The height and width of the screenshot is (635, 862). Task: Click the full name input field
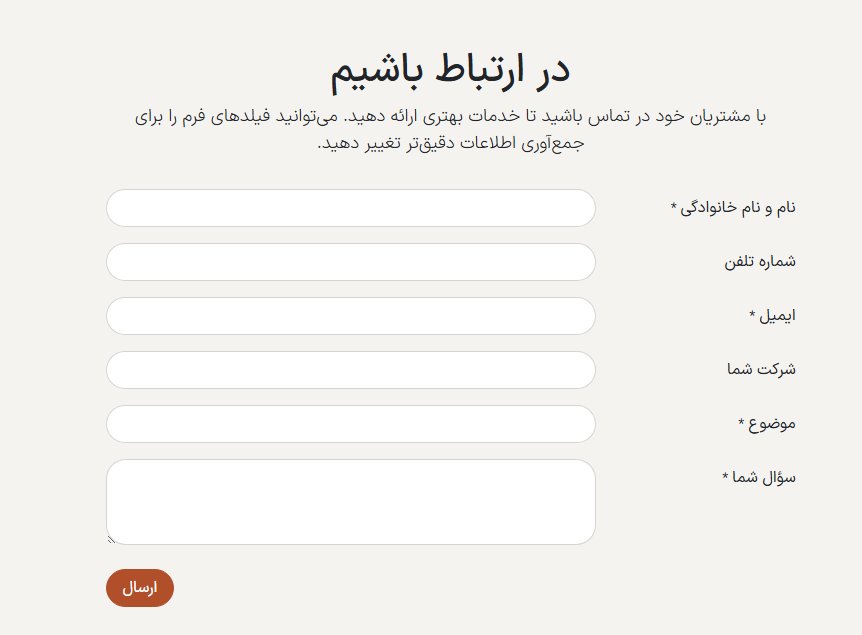350,208
